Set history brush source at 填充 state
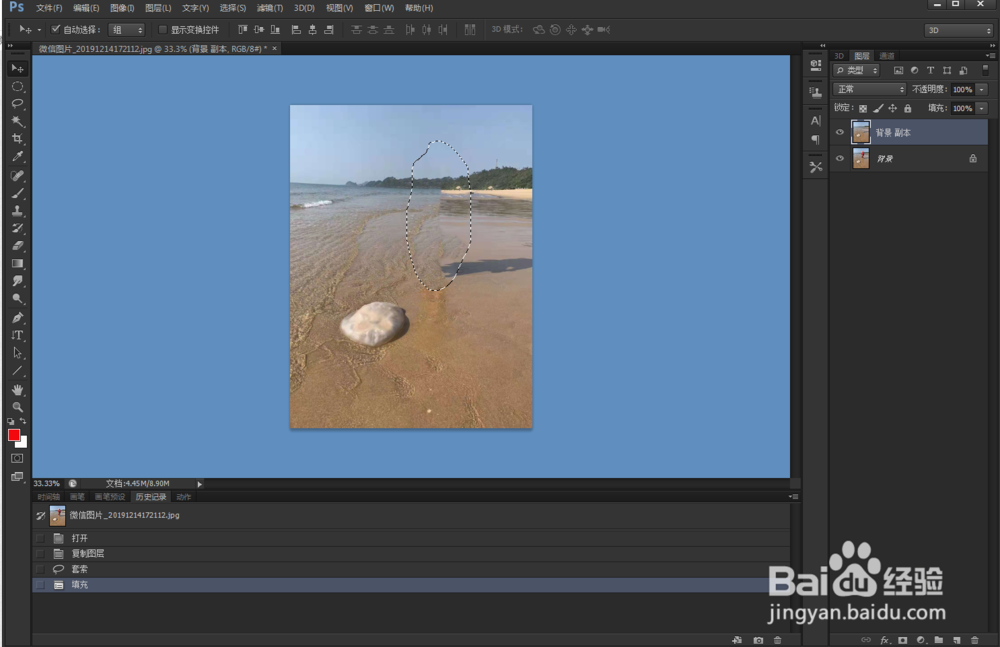 tap(40, 584)
